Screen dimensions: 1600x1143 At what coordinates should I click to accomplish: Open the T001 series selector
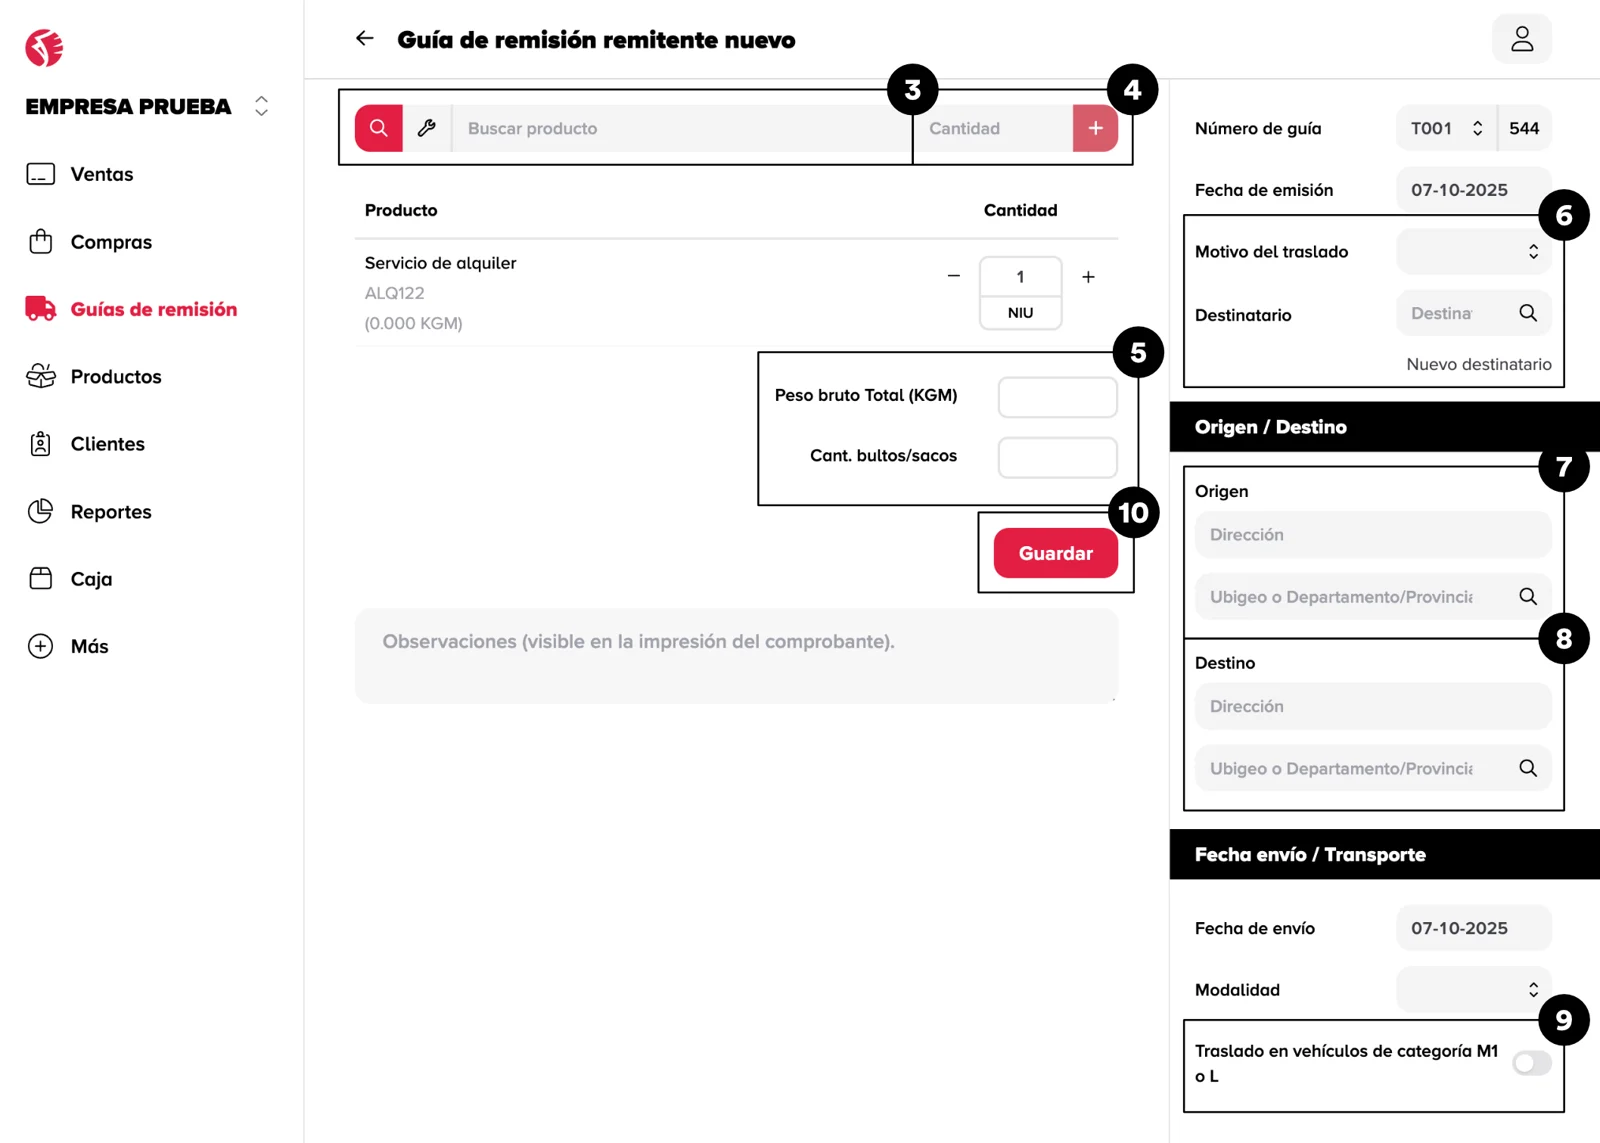point(1446,128)
